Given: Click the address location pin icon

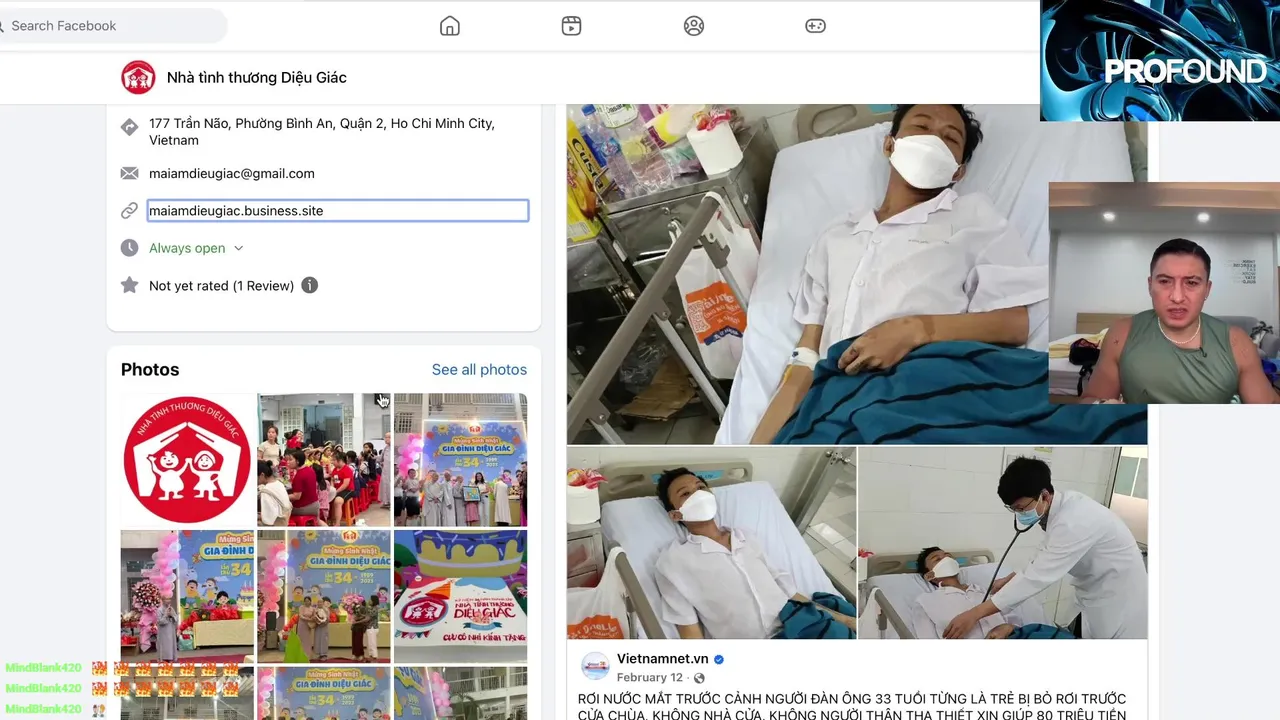Looking at the screenshot, I should tap(129, 127).
